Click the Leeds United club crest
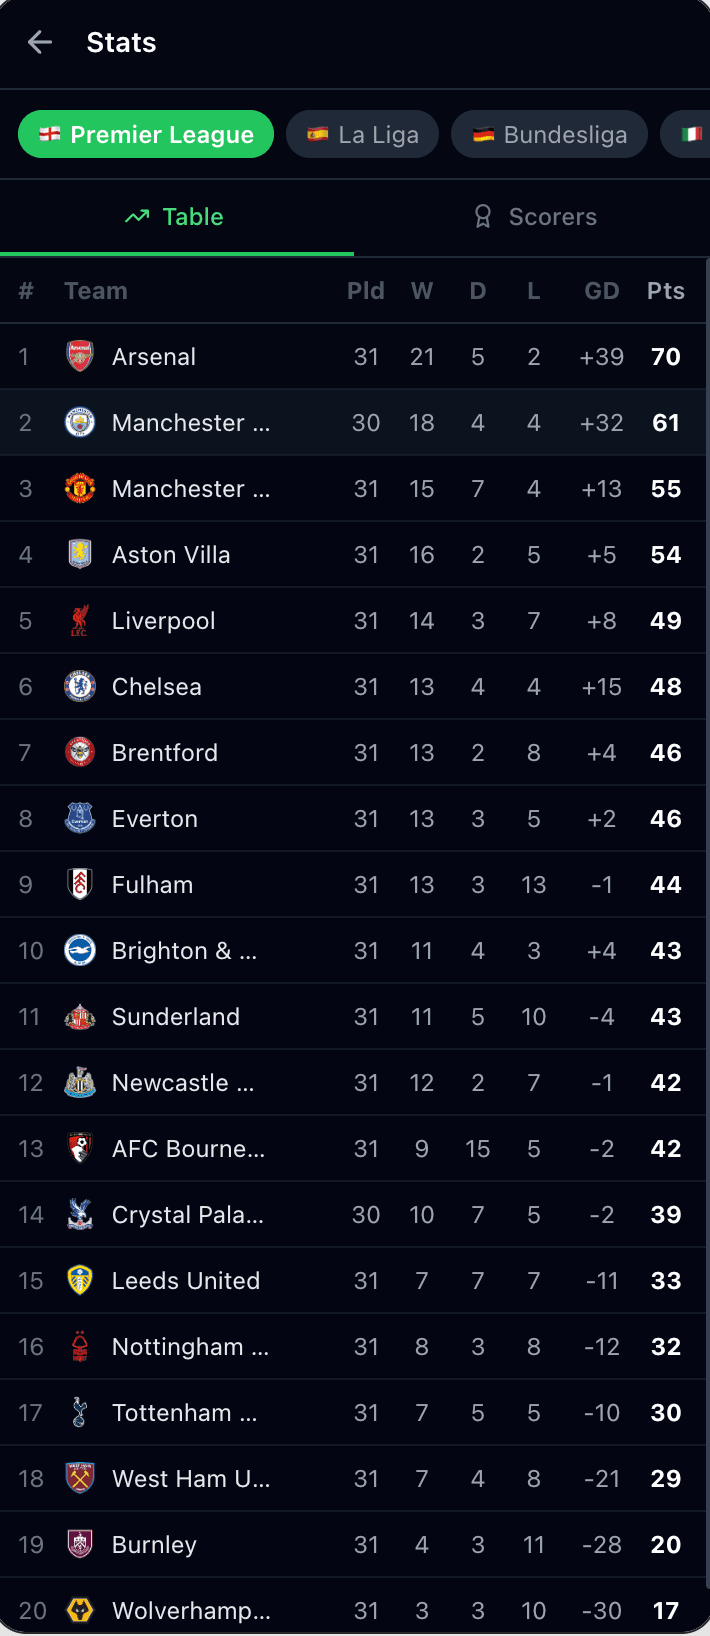Image resolution: width=710 pixels, height=1636 pixels. pyautogui.click(x=80, y=1281)
